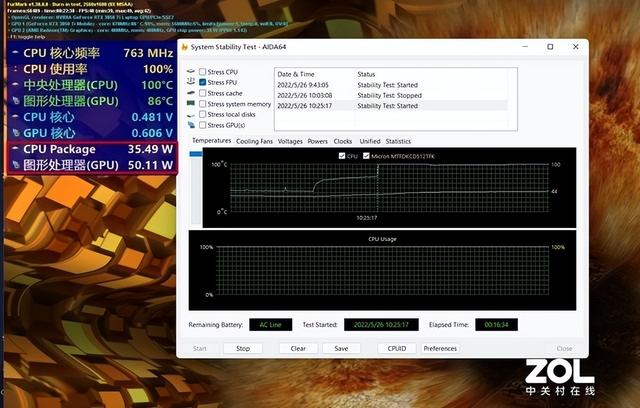Open Preferences dialog
The height and width of the screenshot is (408, 640).
(440, 349)
